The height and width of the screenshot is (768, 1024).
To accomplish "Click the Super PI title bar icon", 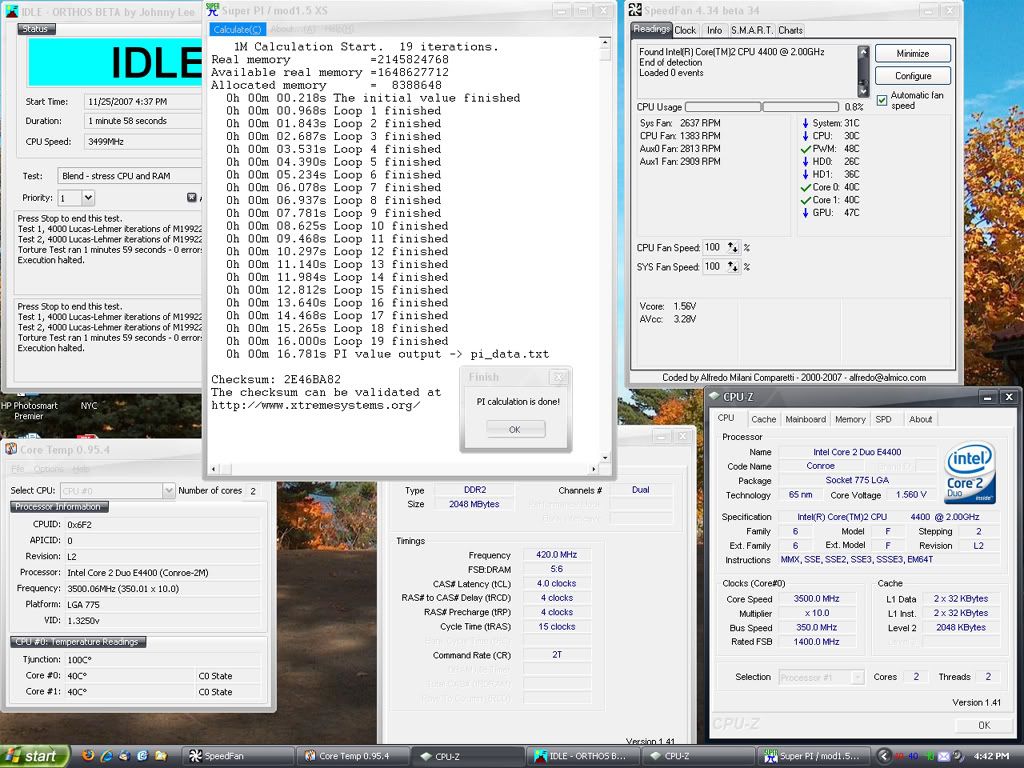I will click(212, 10).
